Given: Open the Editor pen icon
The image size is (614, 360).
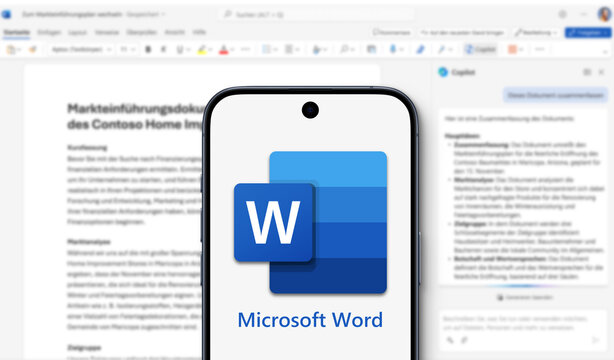Looking at the screenshot, I should tap(421, 49).
